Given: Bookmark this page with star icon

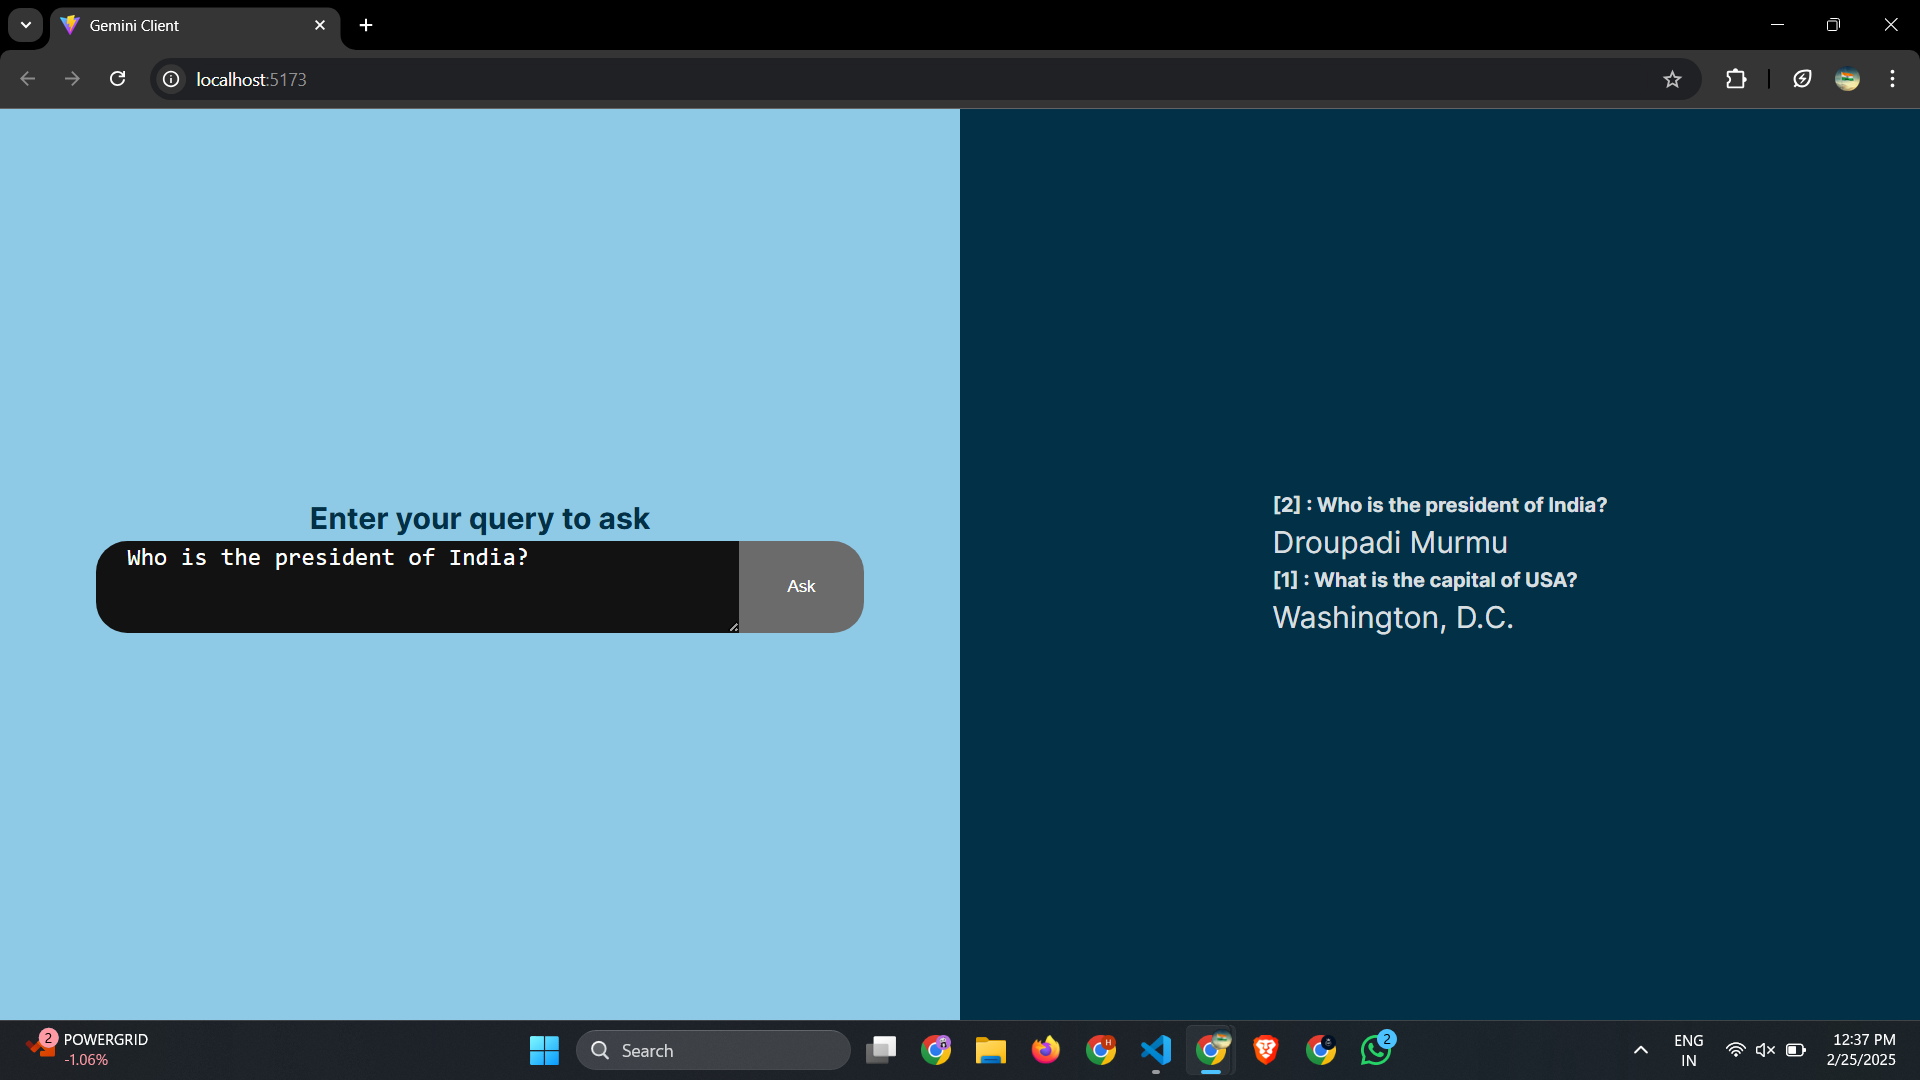Looking at the screenshot, I should click(x=1672, y=79).
